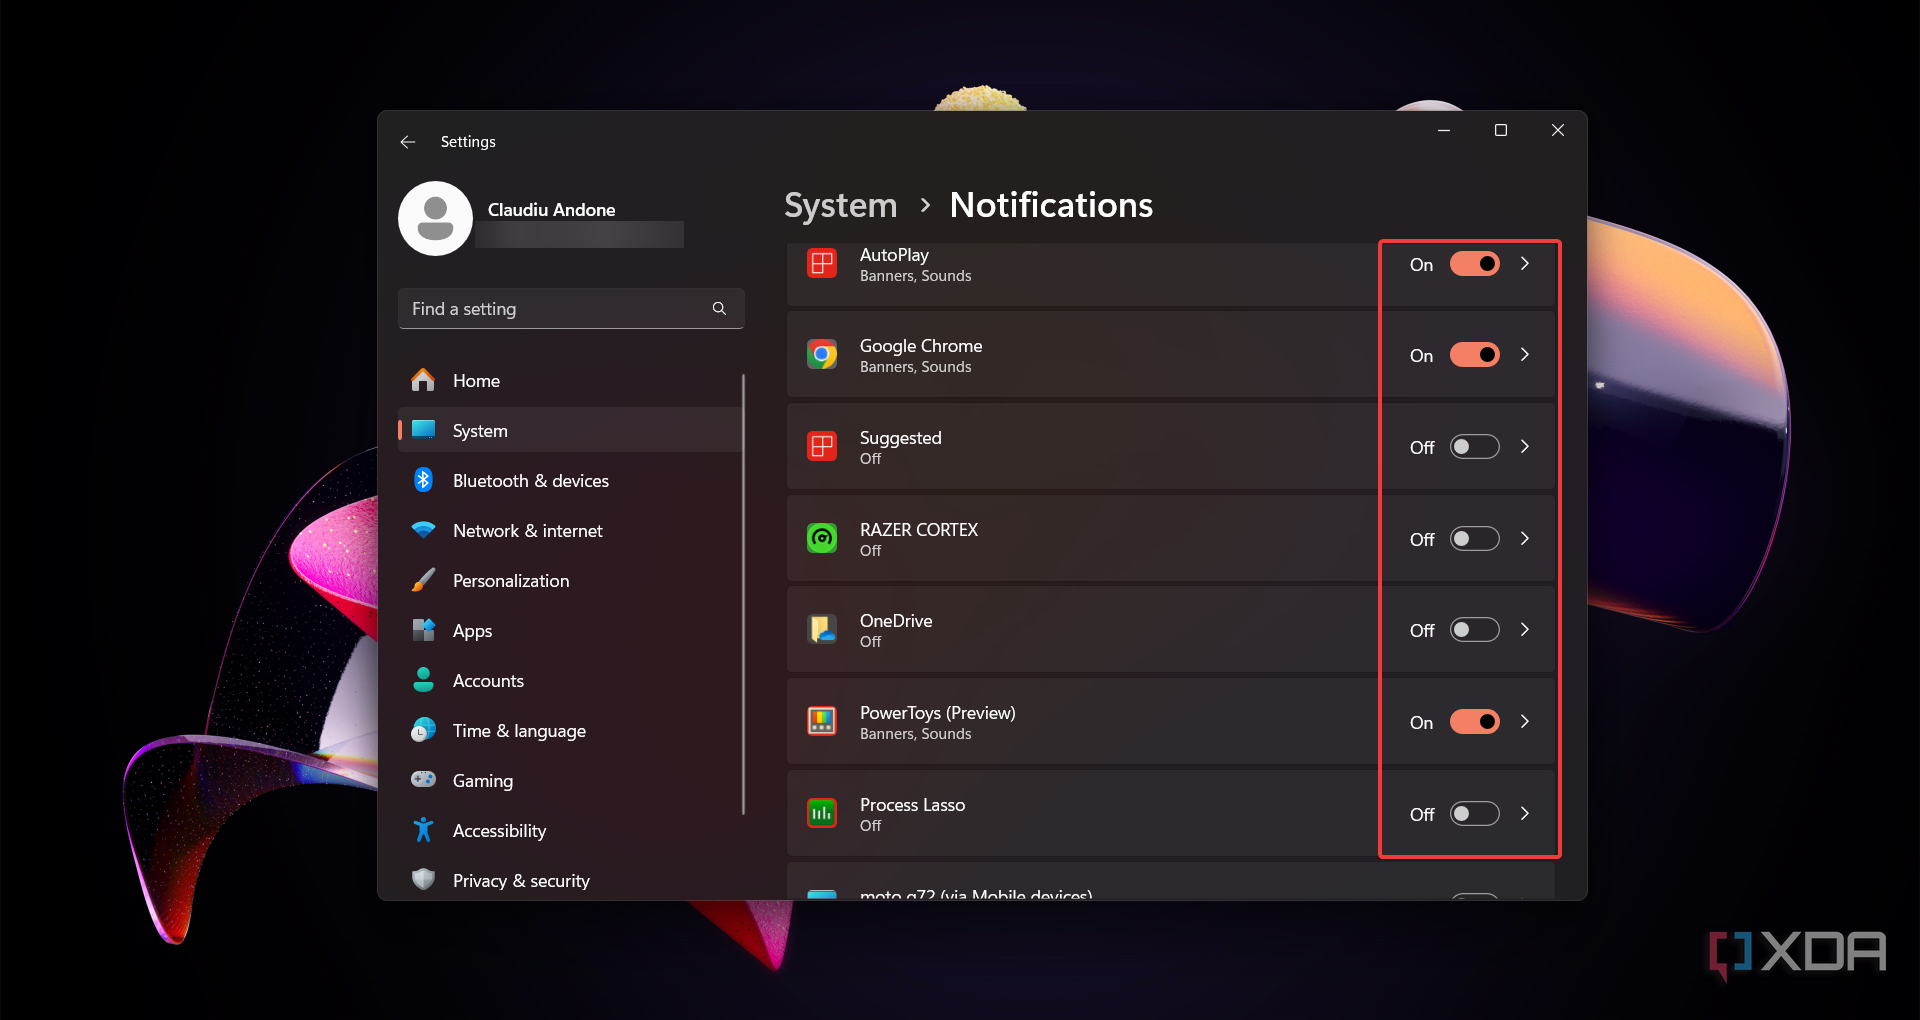Click the sidebar vertical scrollbar
The width and height of the screenshot is (1920, 1020).
[x=744, y=594]
